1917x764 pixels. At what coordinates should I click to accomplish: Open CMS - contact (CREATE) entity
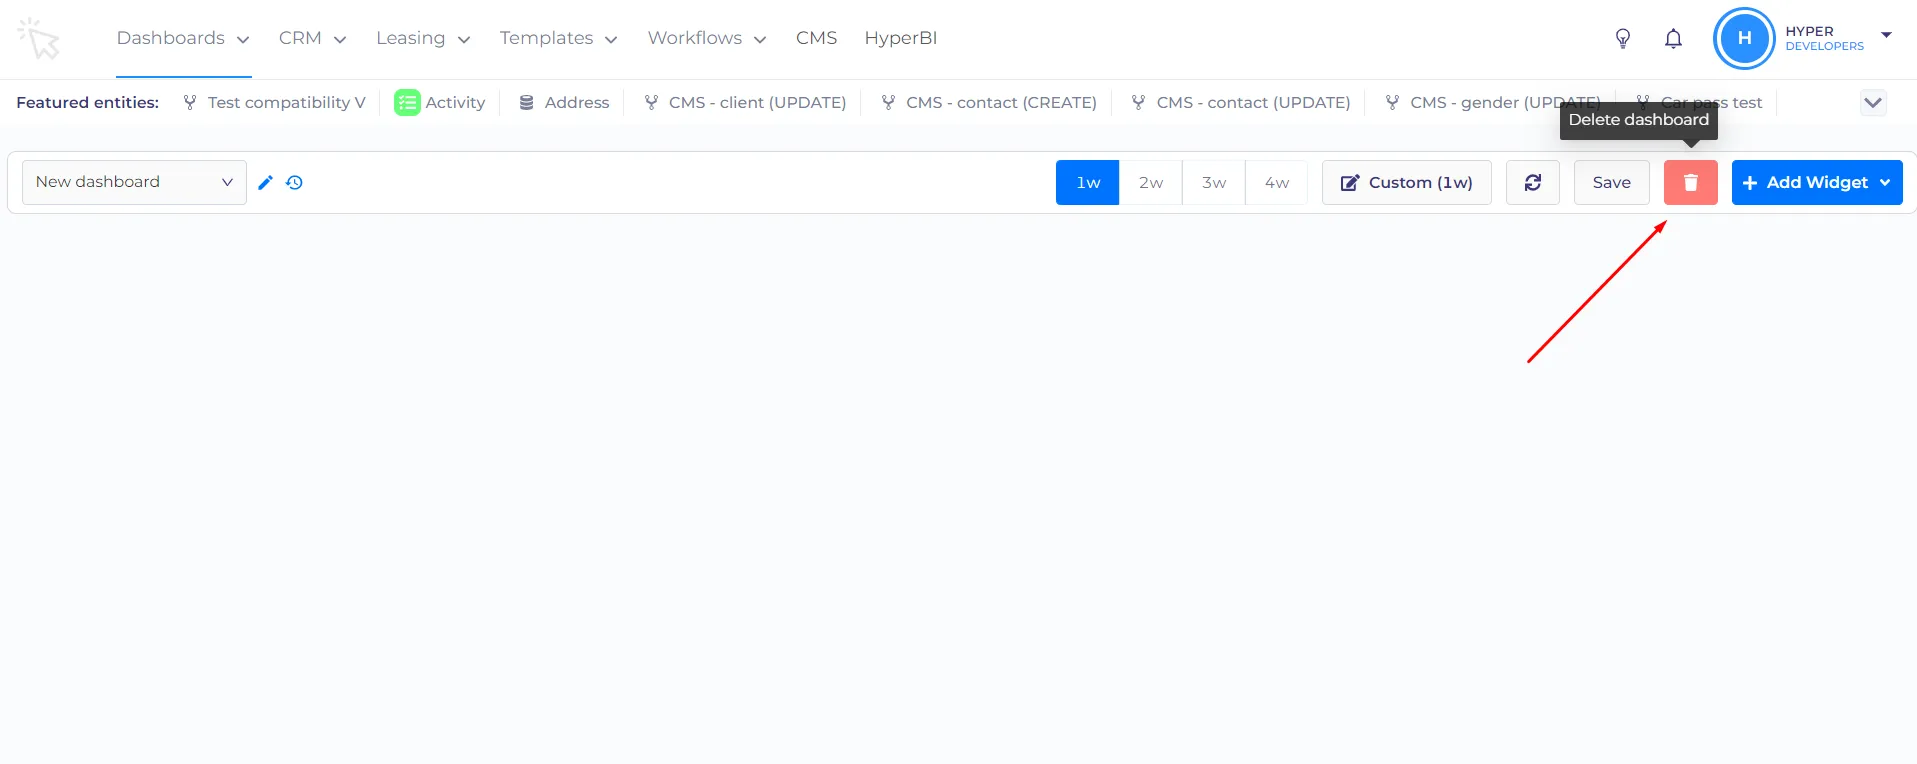(x=989, y=103)
